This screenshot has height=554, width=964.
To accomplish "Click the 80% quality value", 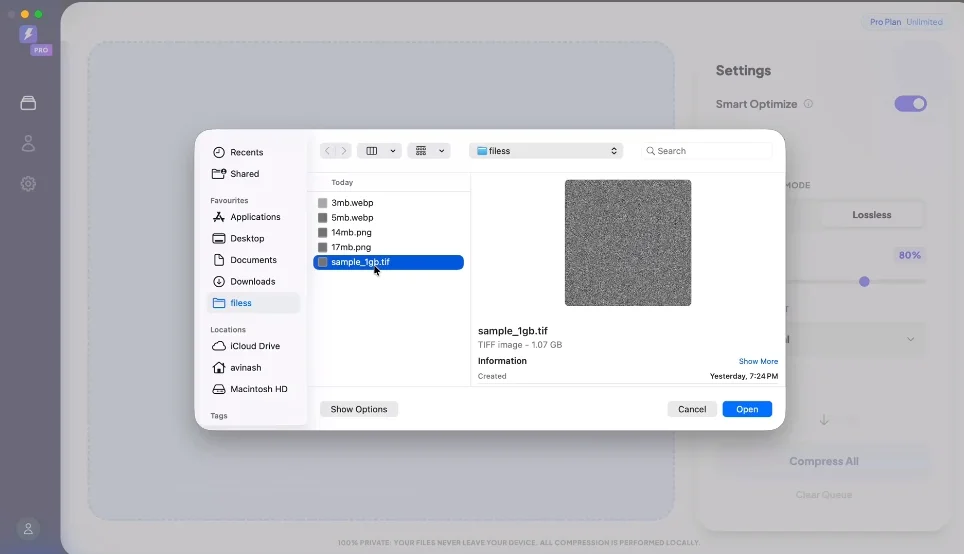I will pyautogui.click(x=909, y=255).
